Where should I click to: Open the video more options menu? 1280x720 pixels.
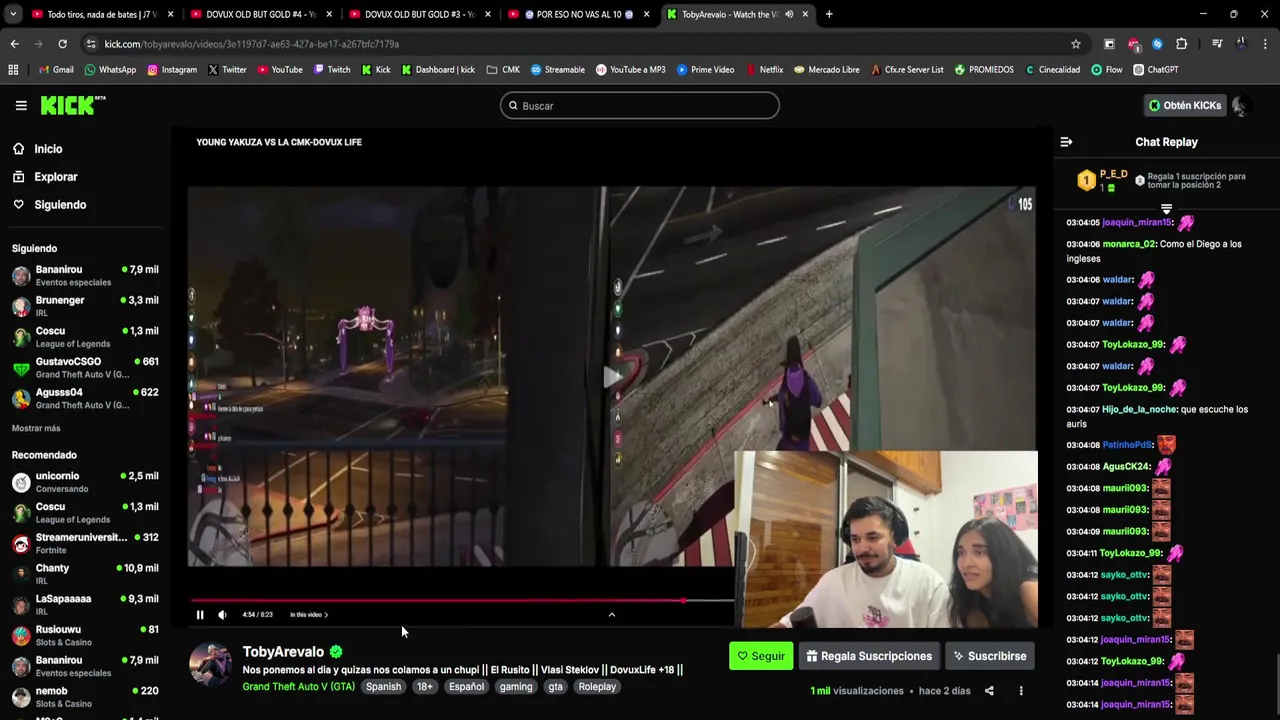tap(1021, 691)
